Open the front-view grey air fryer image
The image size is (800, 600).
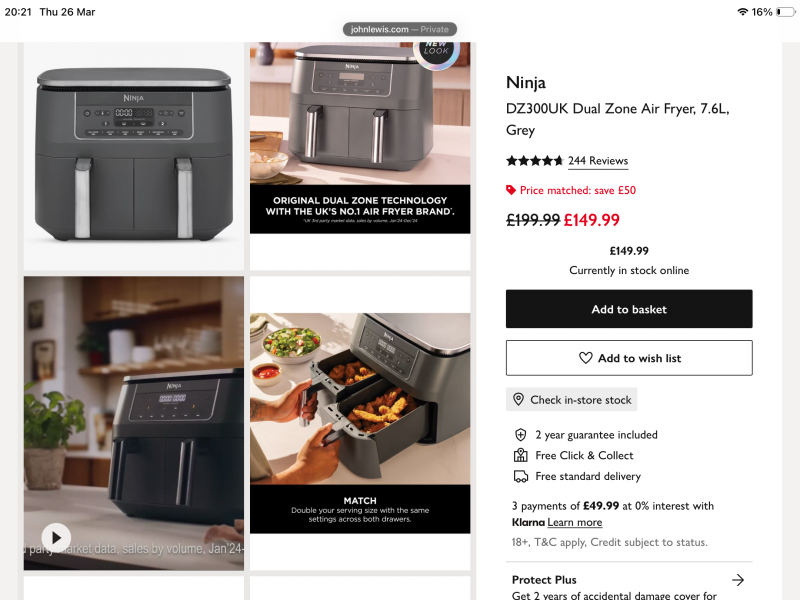[134, 156]
